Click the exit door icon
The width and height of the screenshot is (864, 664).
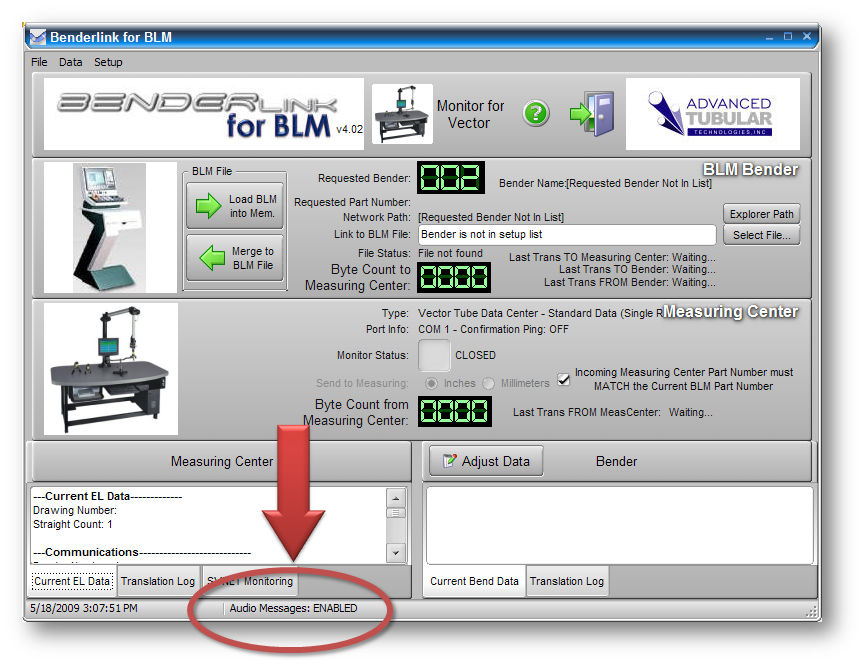tap(592, 114)
